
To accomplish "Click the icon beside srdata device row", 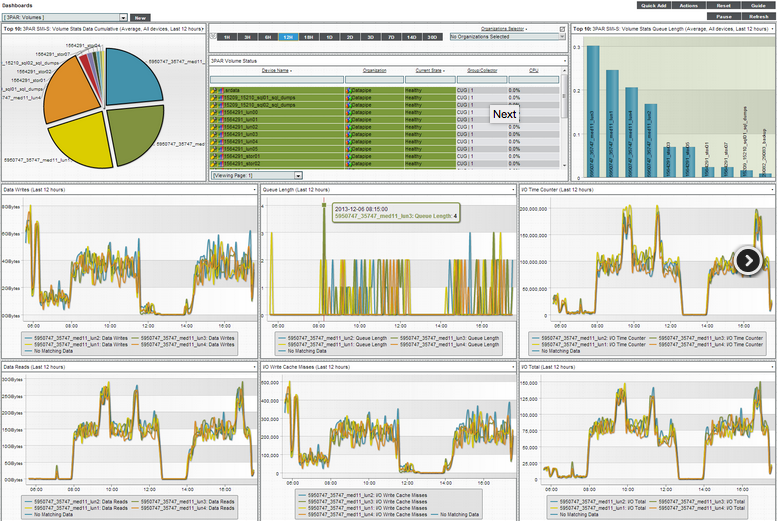I will coord(213,90).
